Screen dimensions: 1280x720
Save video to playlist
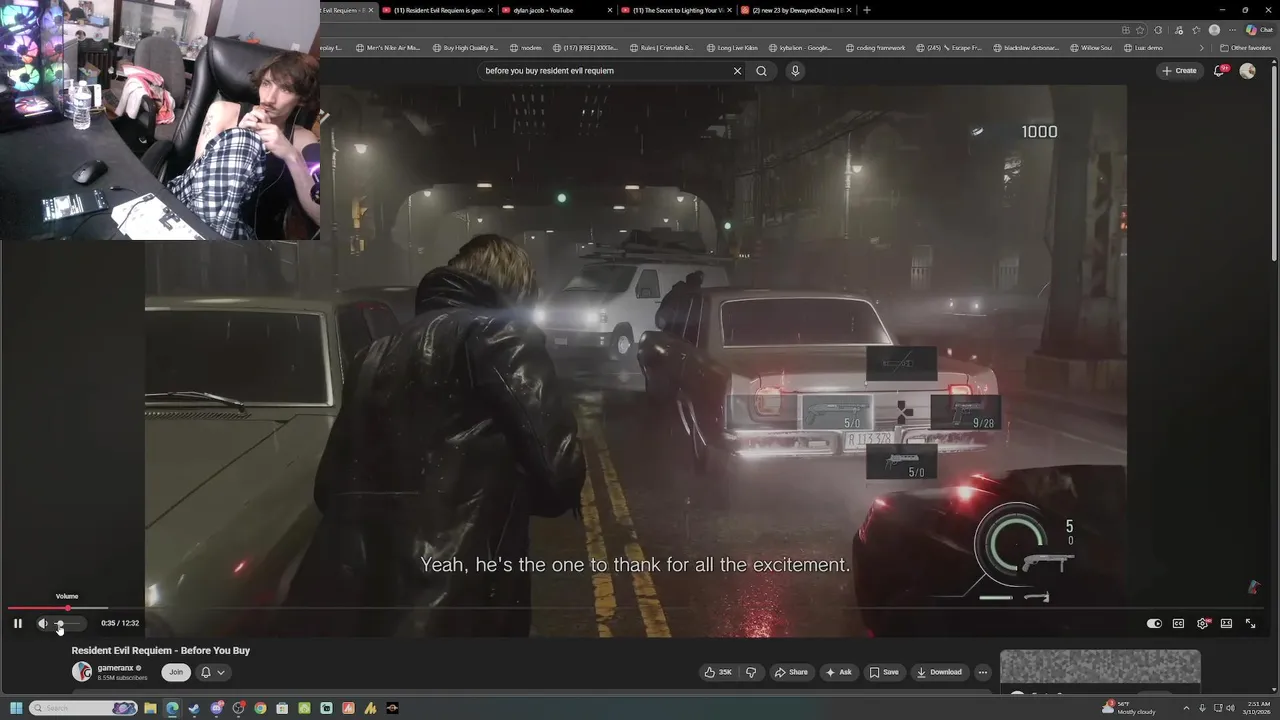point(884,672)
